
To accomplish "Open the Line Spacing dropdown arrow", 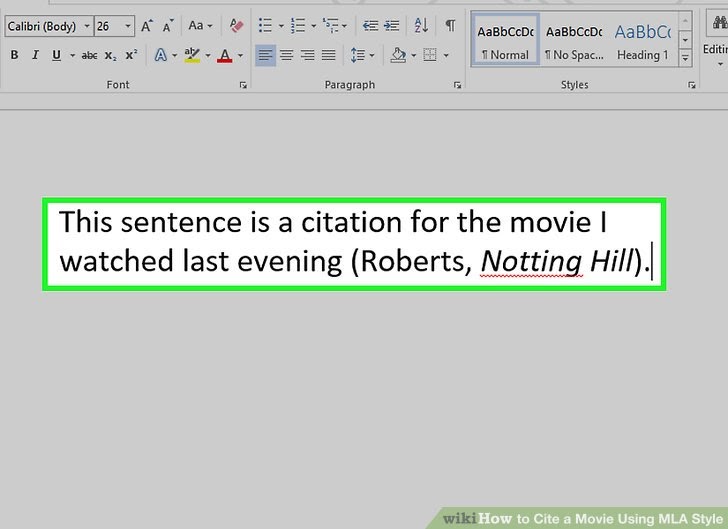I will [372, 55].
